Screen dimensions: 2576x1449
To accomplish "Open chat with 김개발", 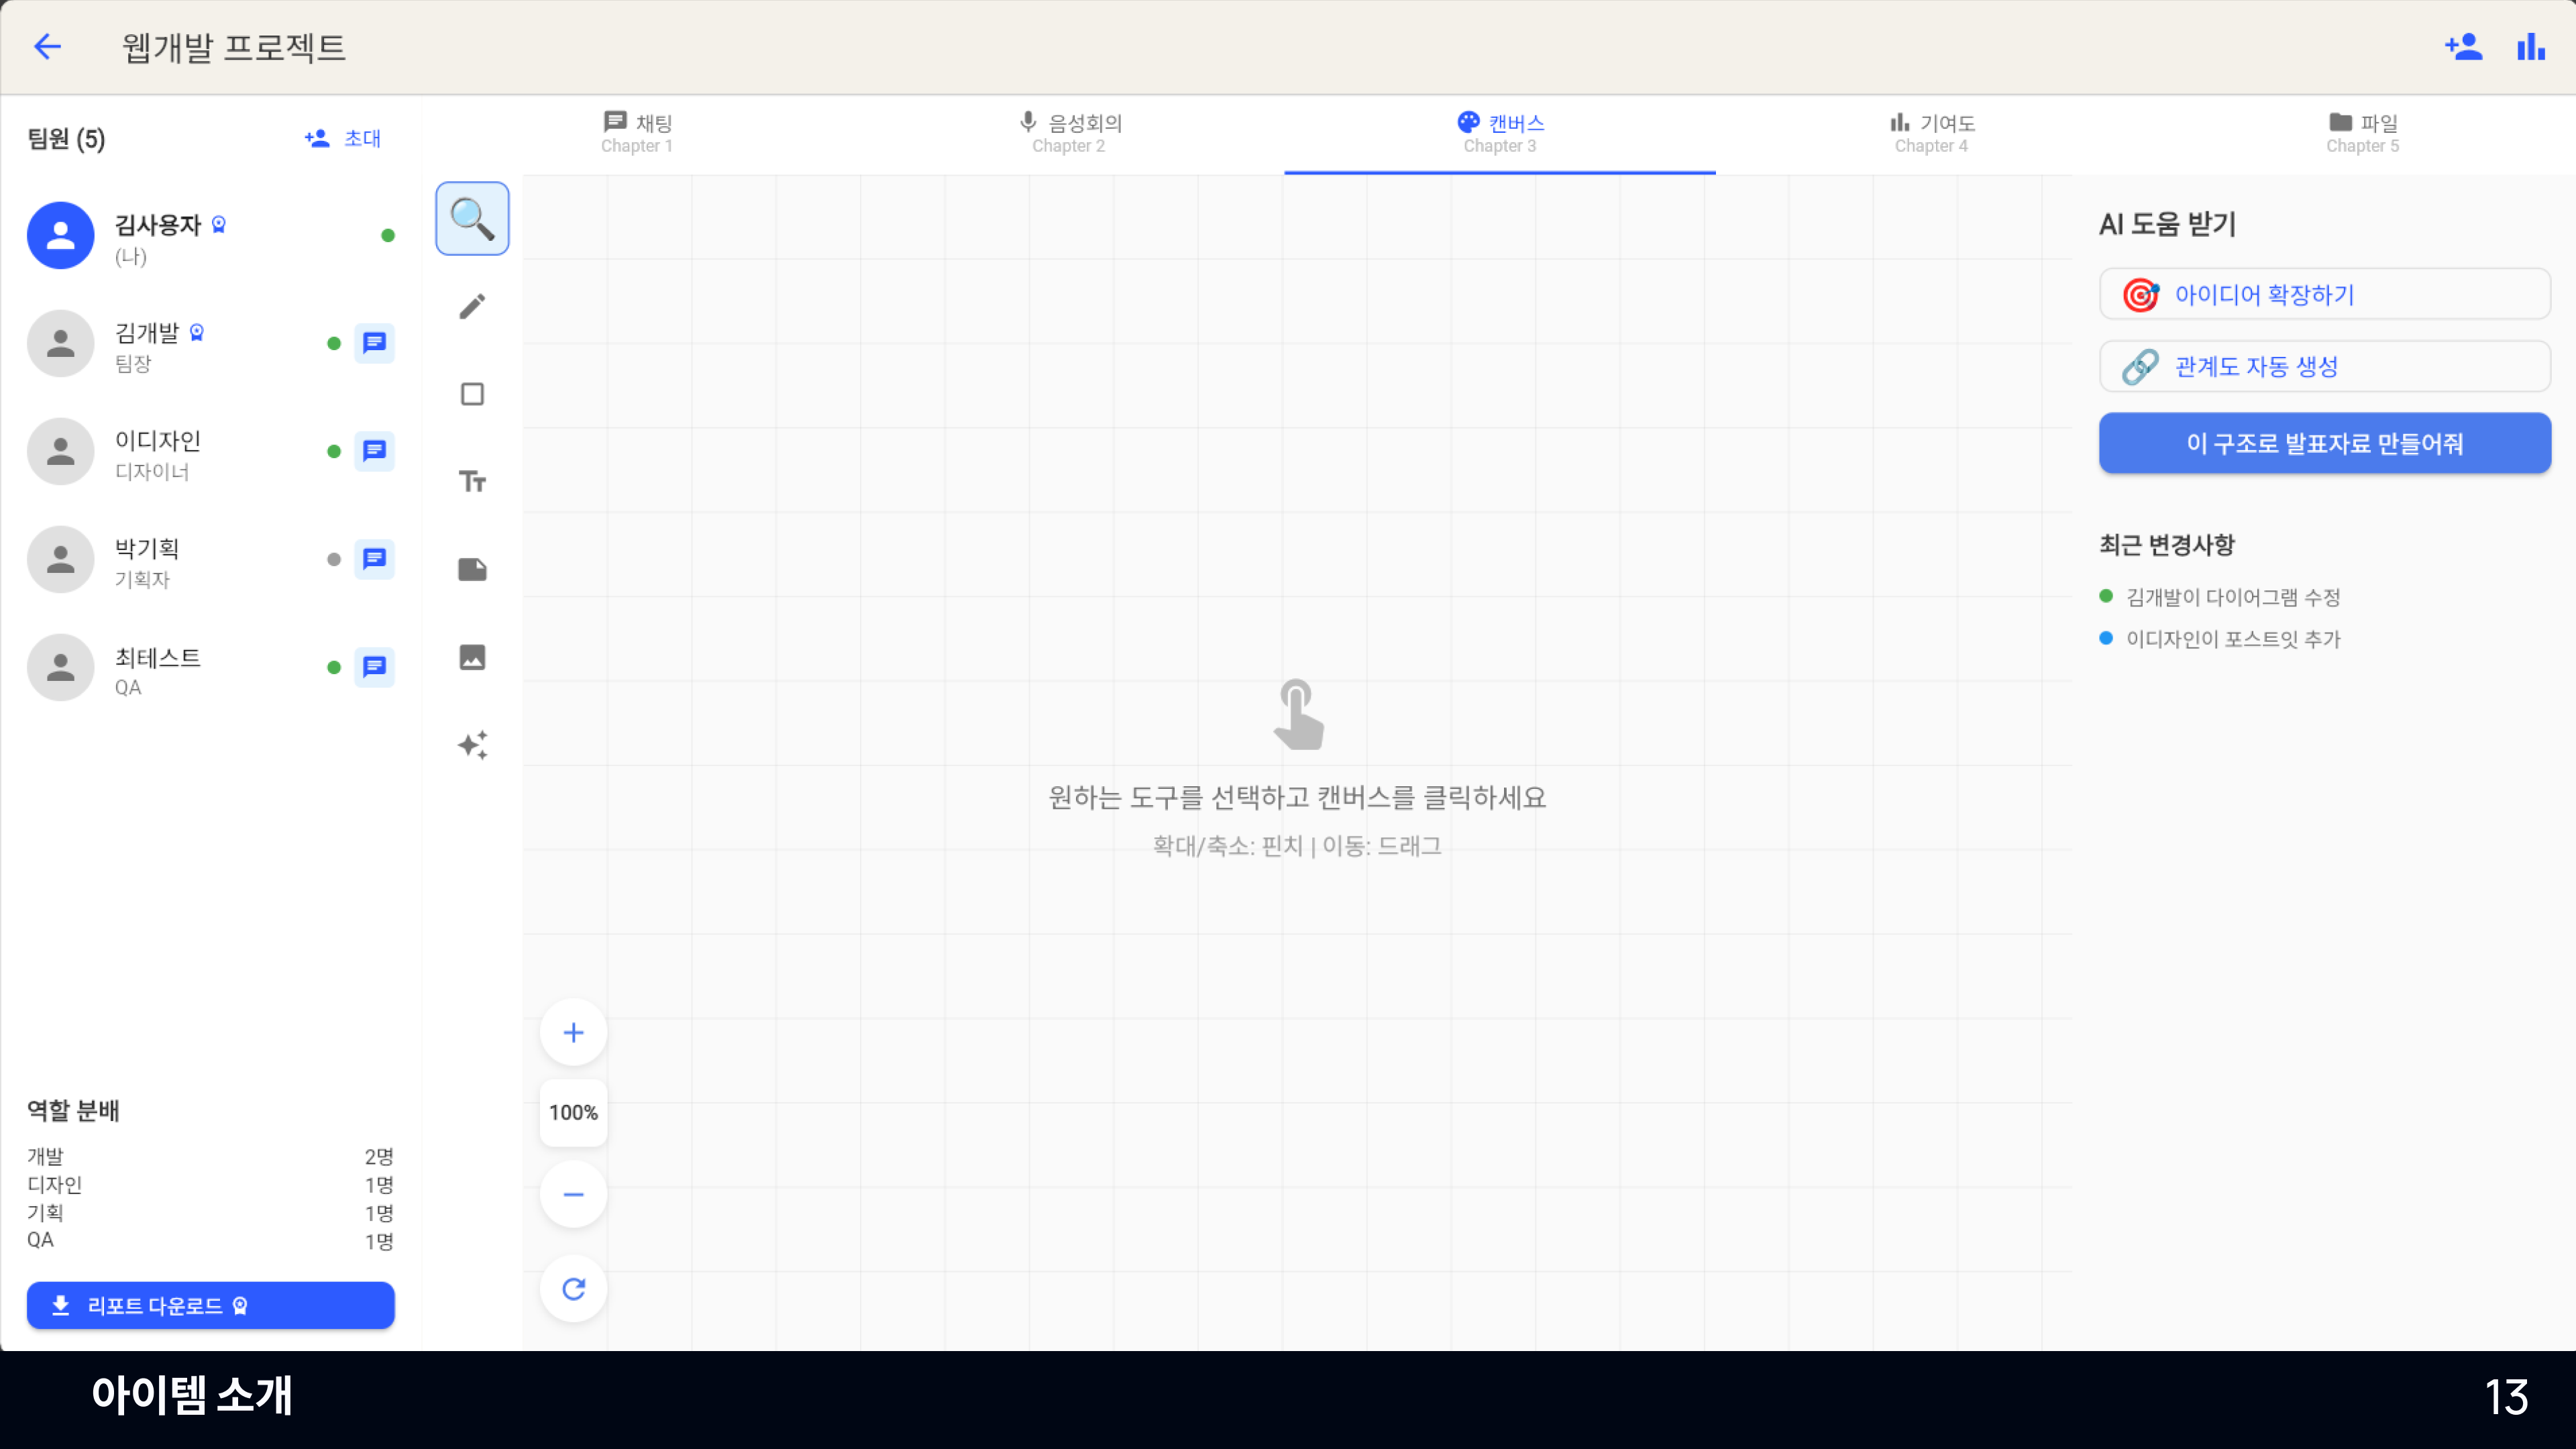I will click(x=374, y=343).
